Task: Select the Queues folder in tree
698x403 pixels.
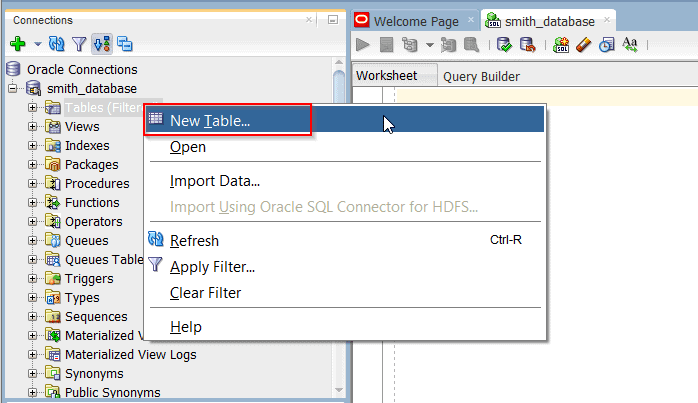Action: pyautogui.click(x=86, y=240)
